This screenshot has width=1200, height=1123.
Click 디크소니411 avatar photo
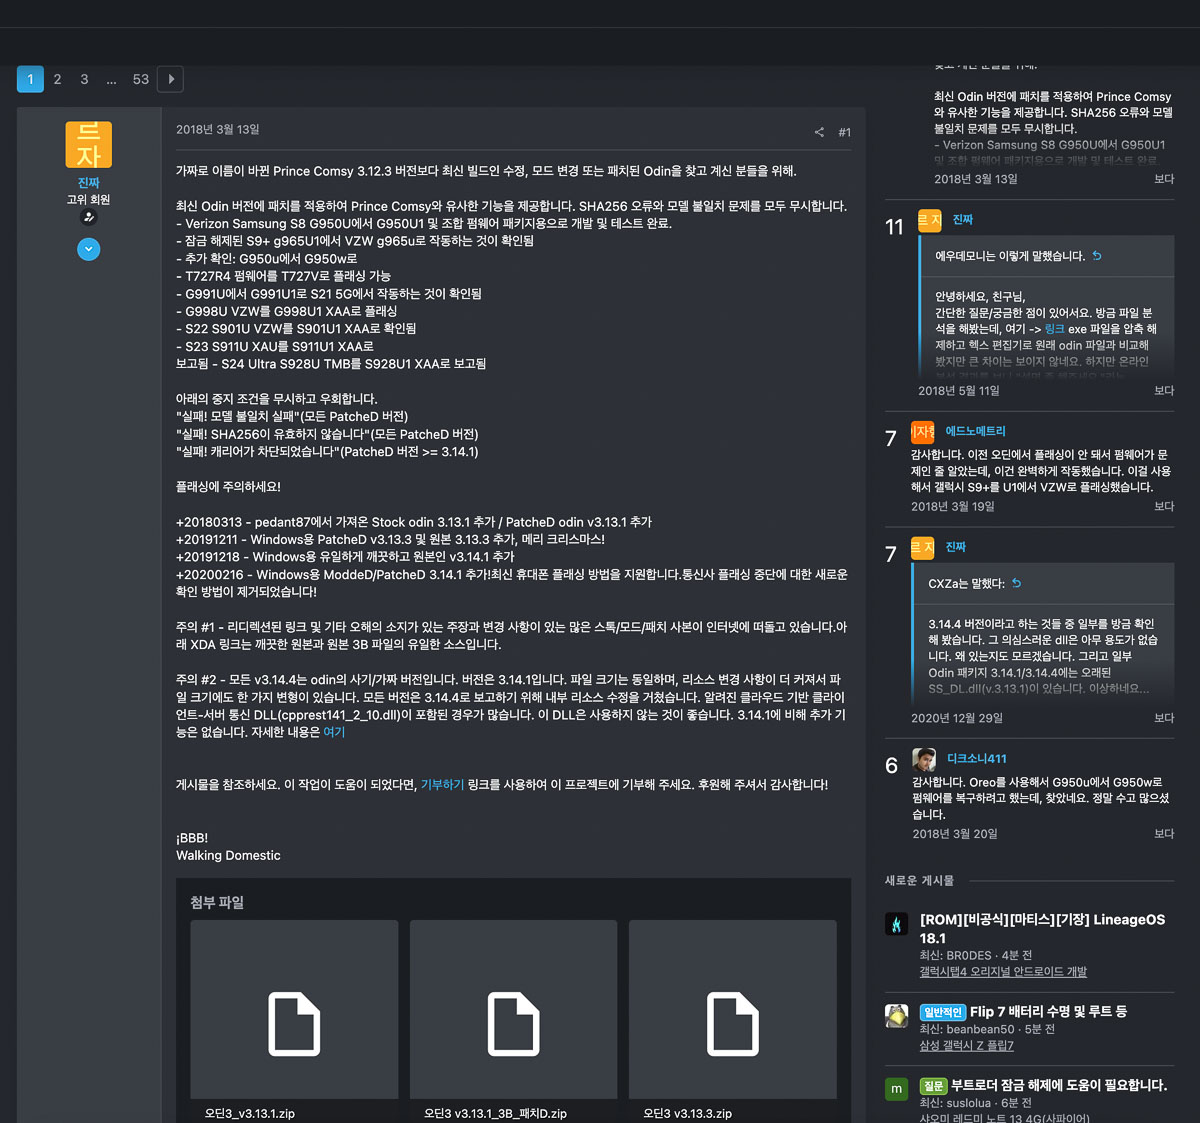point(924,760)
